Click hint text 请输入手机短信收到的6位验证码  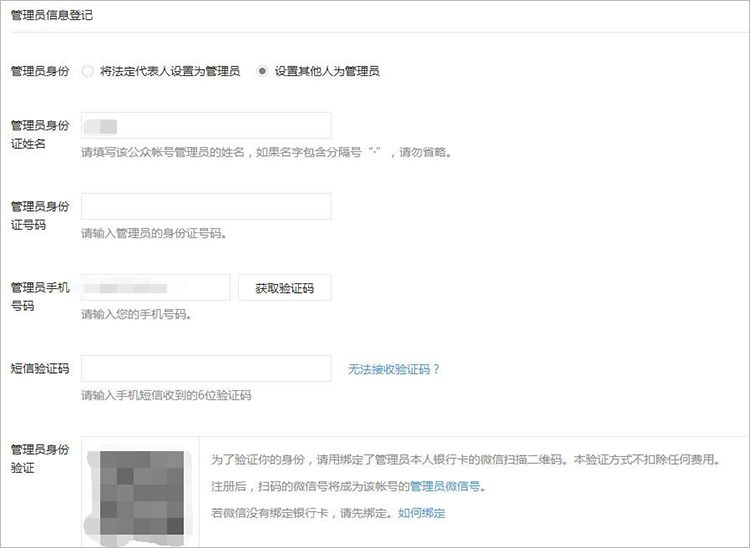click(x=166, y=395)
